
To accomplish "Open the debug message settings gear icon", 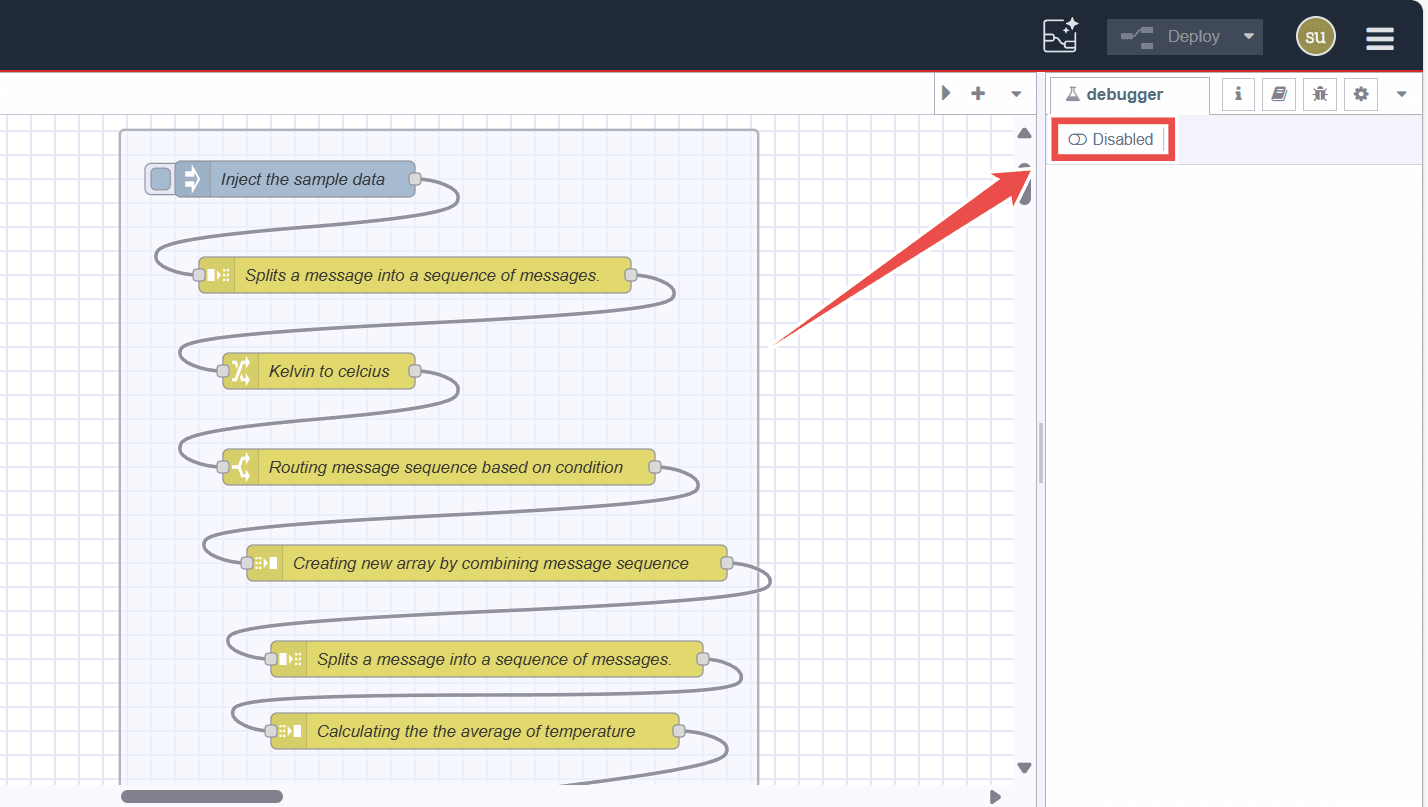I will (x=1360, y=94).
